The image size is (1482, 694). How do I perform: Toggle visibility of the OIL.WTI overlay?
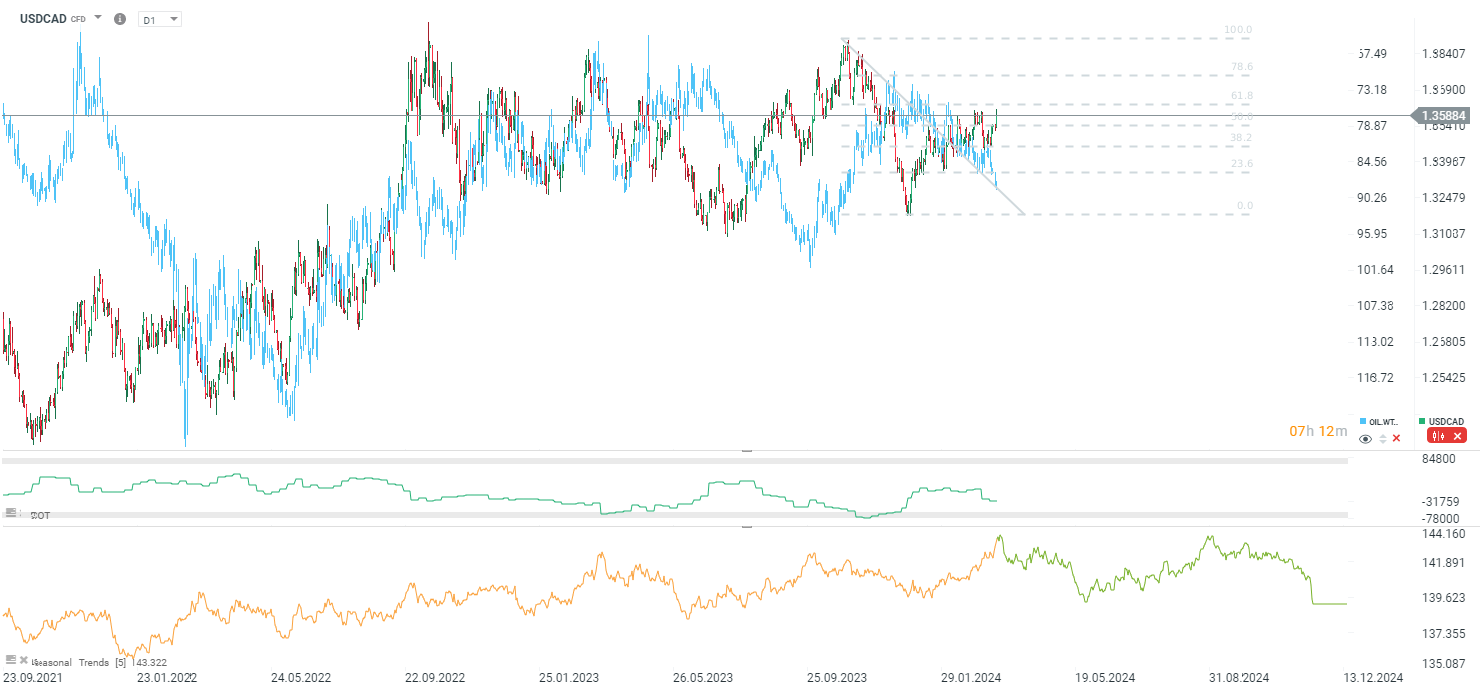1366,438
